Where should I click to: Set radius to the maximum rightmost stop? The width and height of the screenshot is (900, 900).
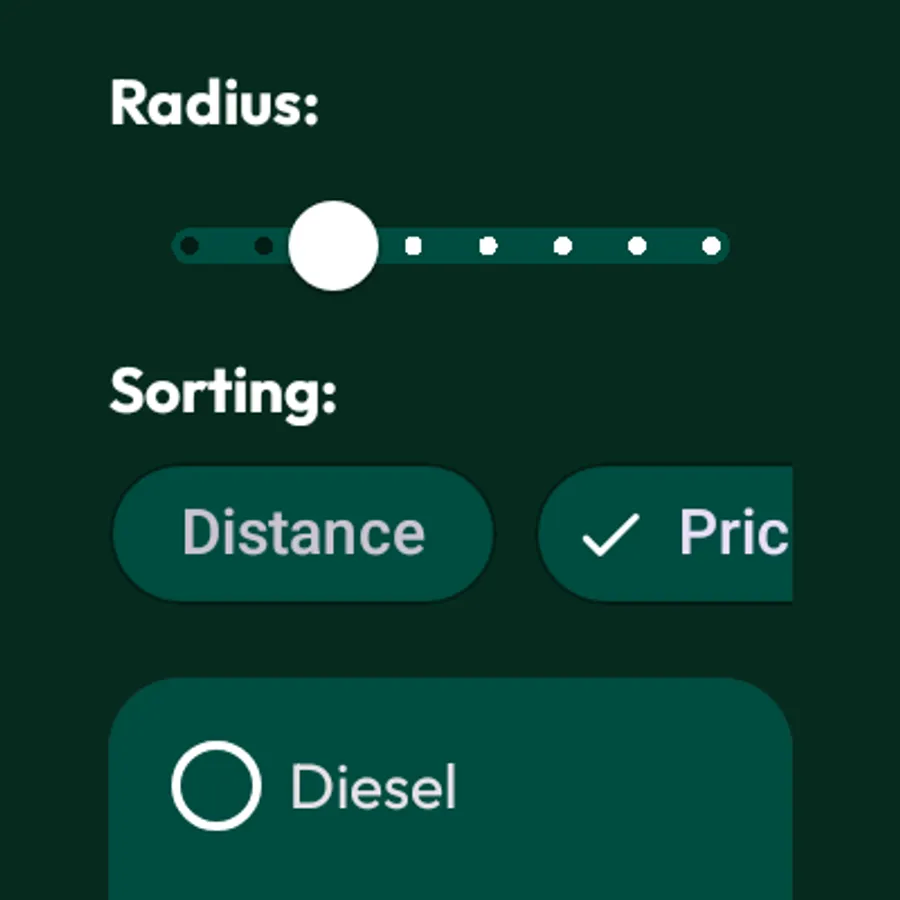712,246
